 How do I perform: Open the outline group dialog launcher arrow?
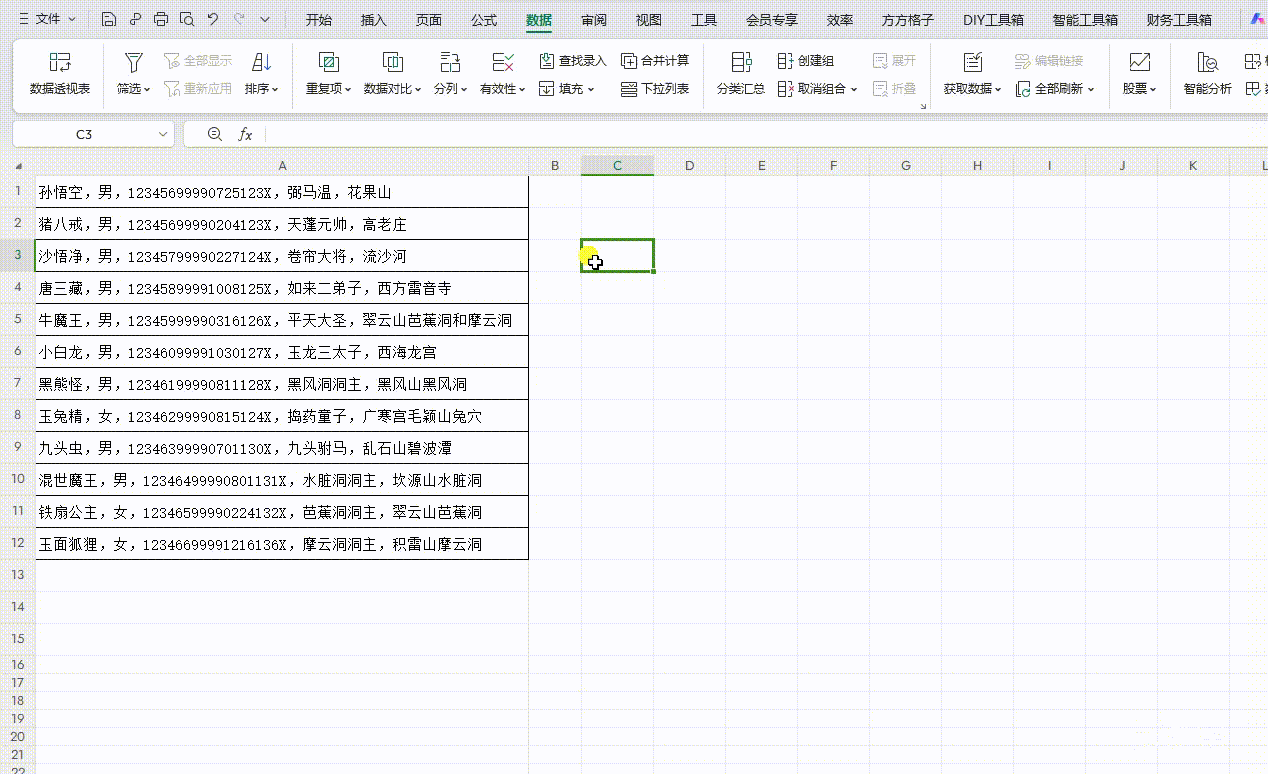923,106
